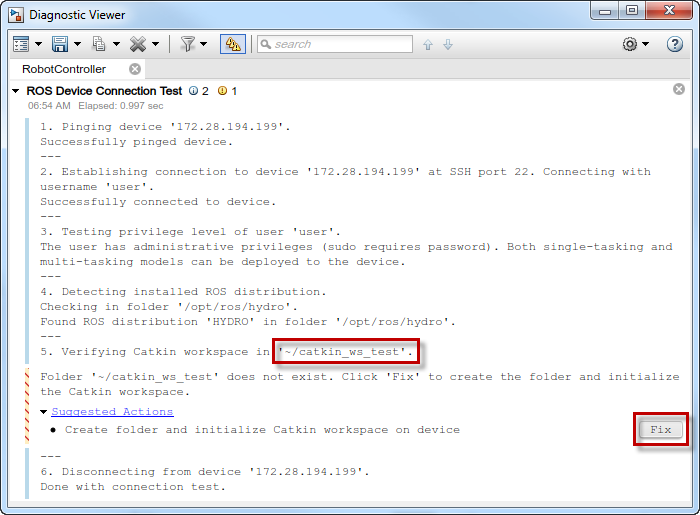Close the RobotController tab
Viewport: 700px width, 515px height.
point(135,69)
